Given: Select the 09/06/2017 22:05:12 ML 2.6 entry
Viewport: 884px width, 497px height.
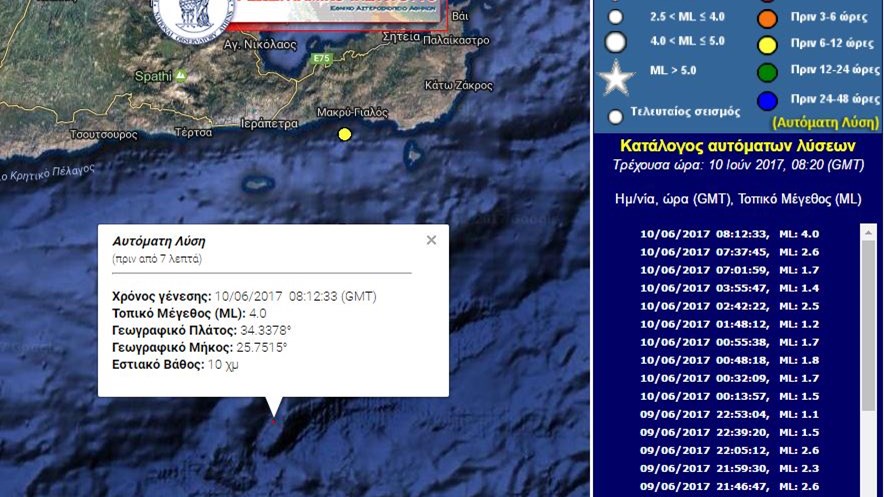Looking at the screenshot, I should click(x=730, y=450).
